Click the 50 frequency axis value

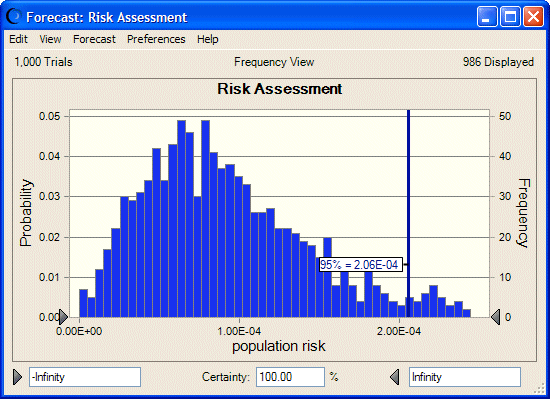tap(505, 116)
